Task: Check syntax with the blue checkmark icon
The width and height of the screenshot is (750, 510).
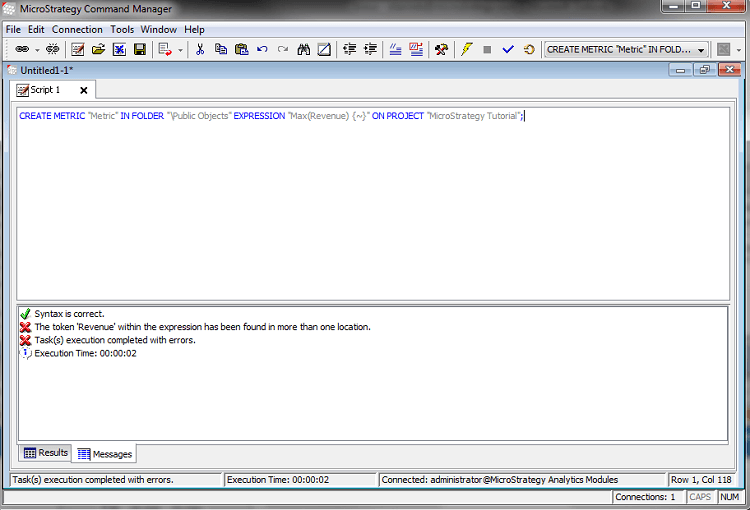Action: (x=508, y=49)
